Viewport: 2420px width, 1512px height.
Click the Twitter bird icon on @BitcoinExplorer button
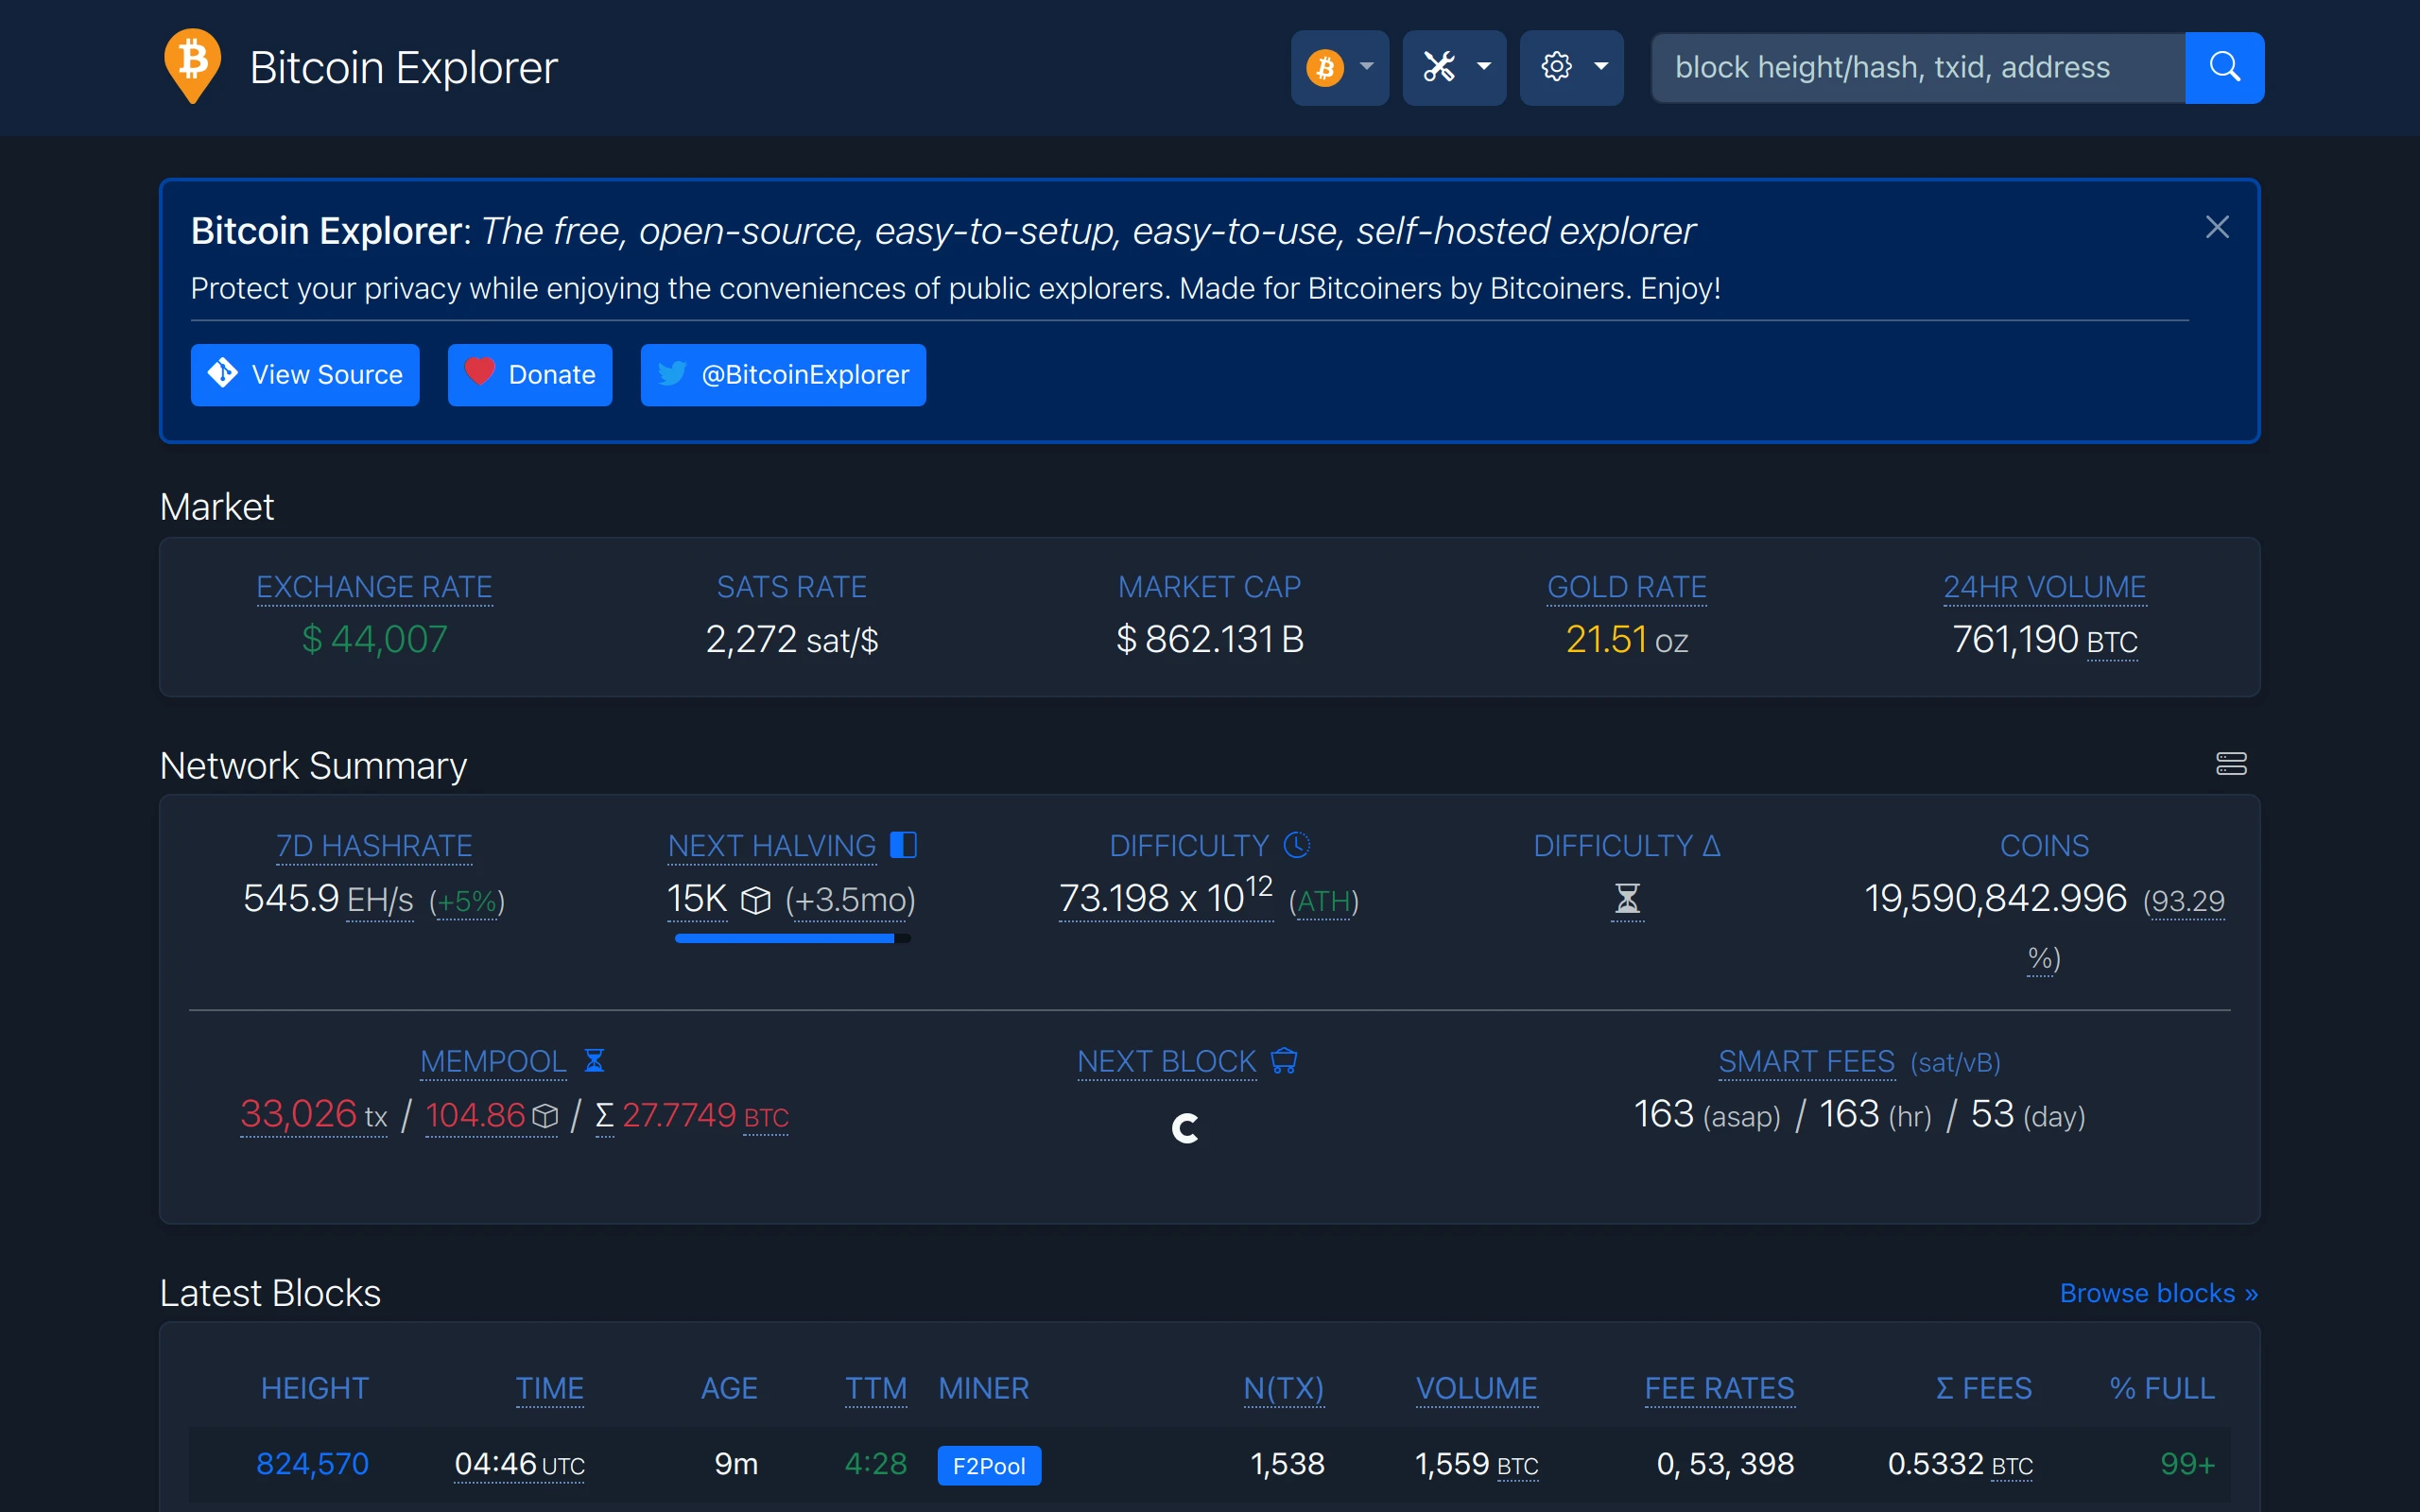pyautogui.click(x=674, y=374)
